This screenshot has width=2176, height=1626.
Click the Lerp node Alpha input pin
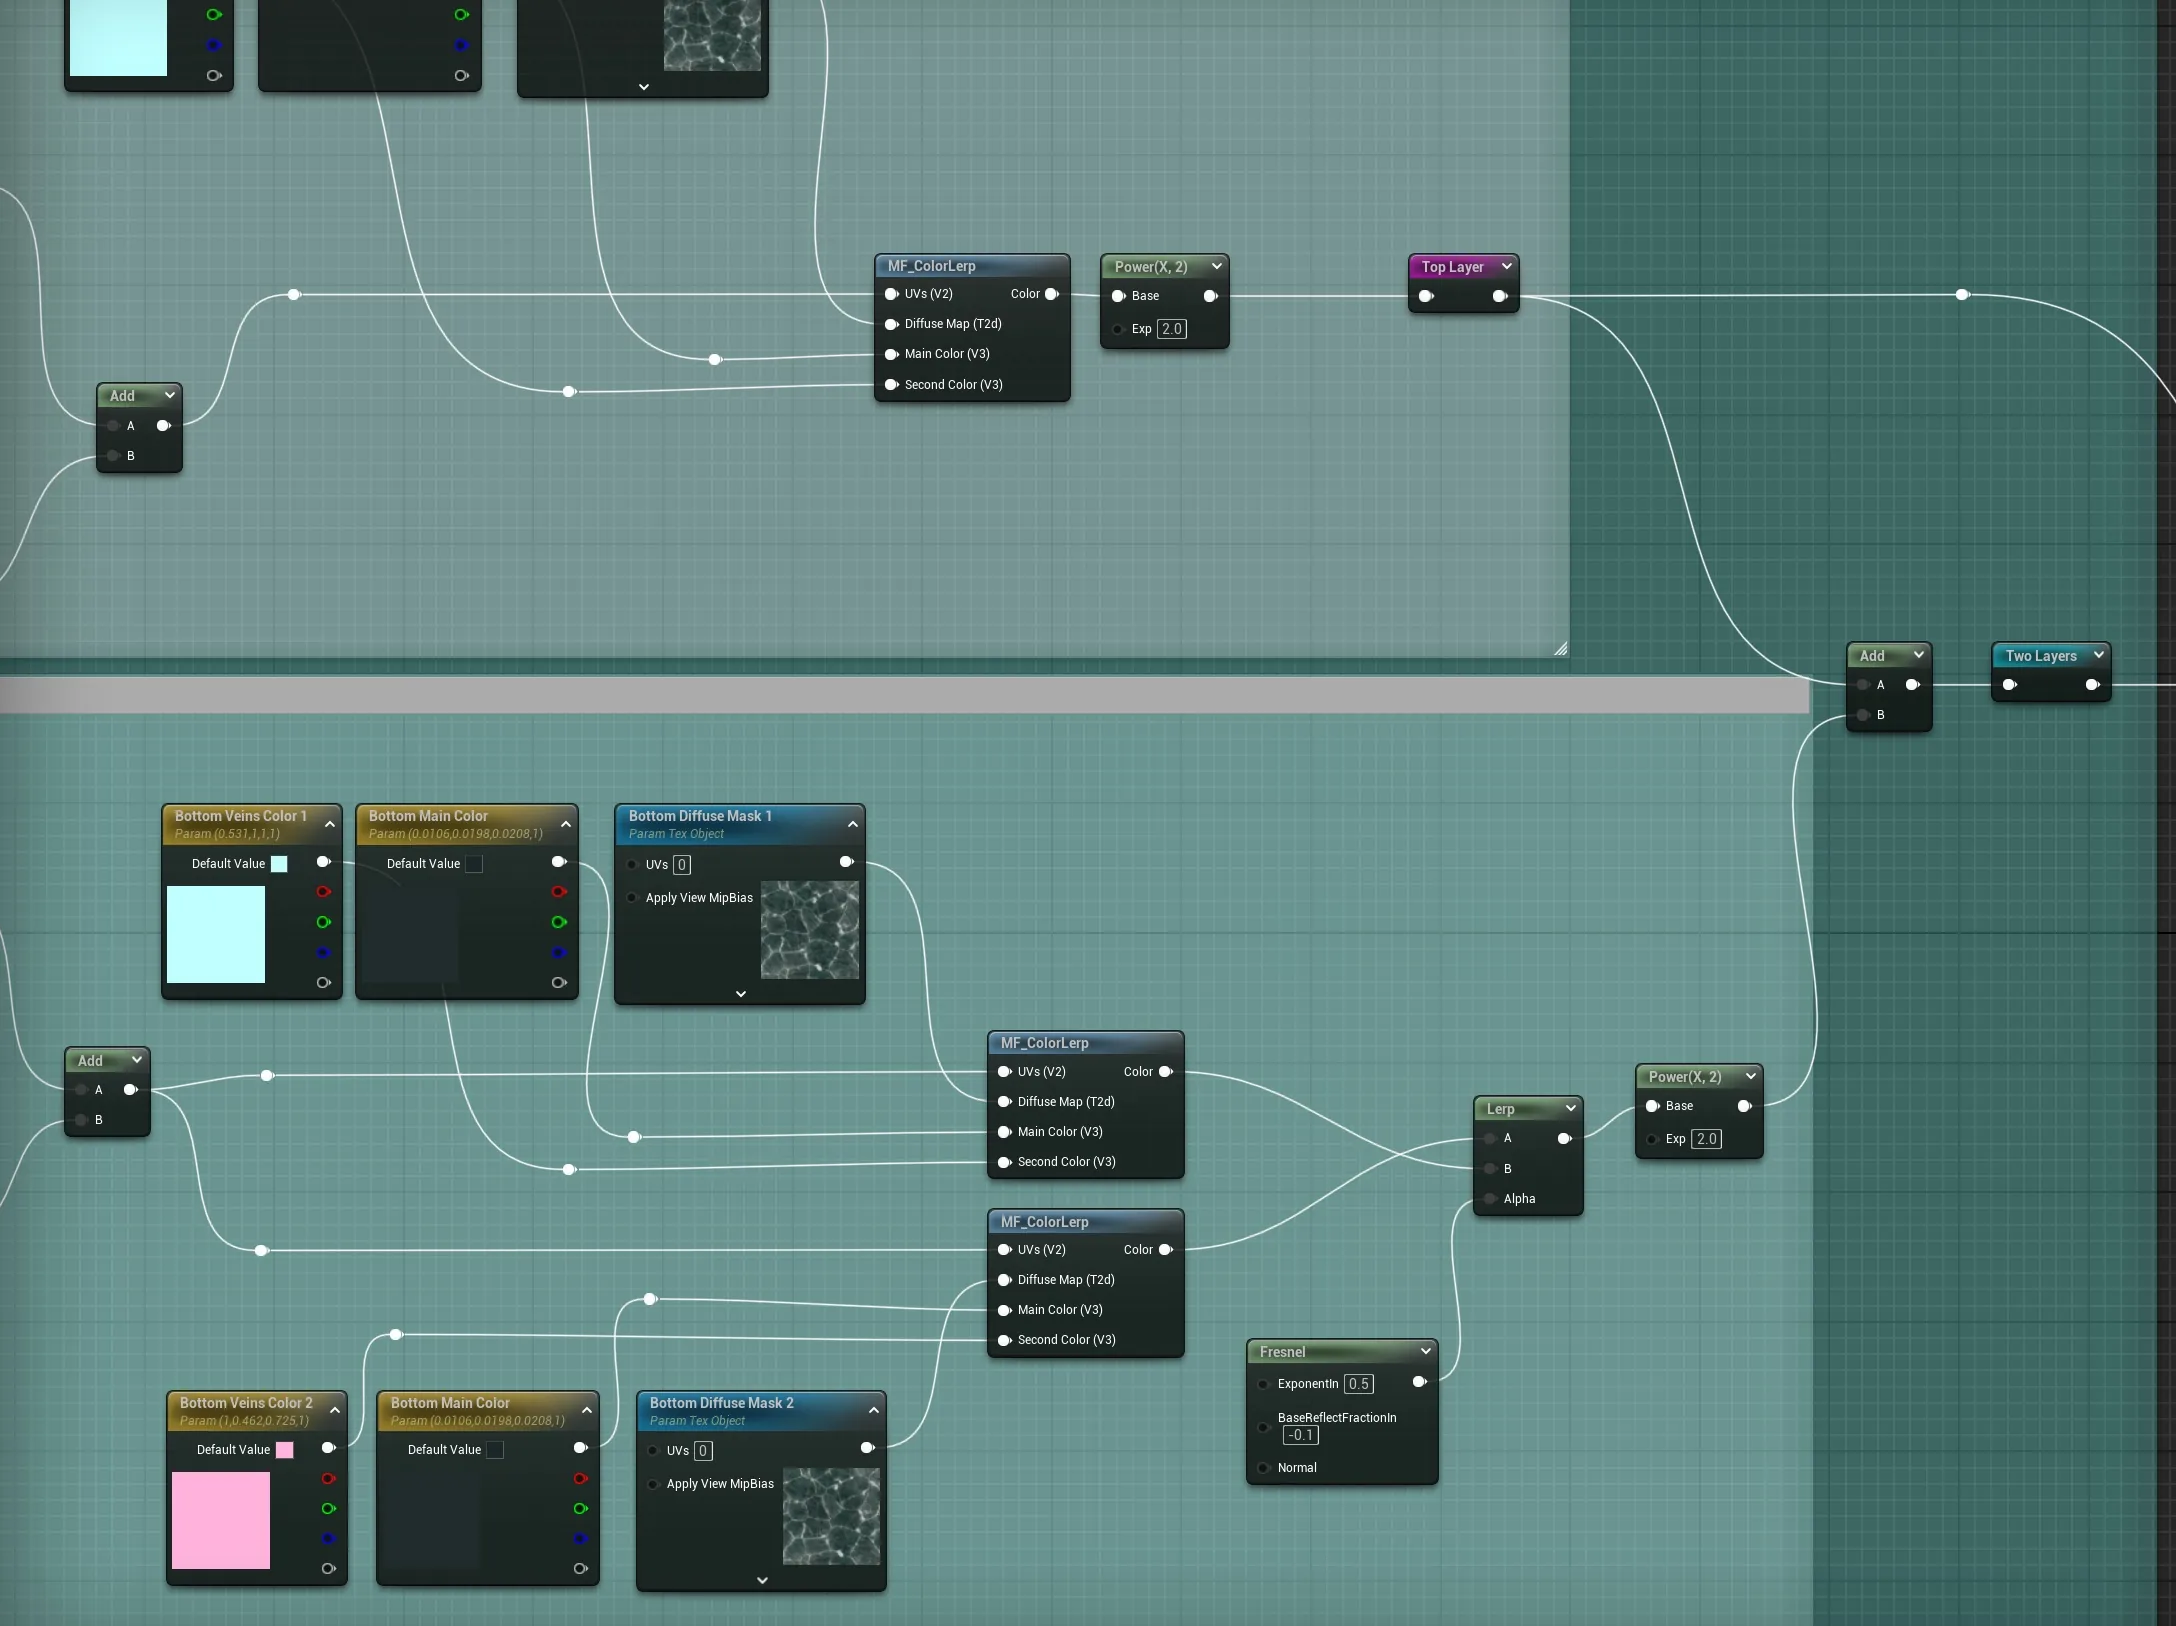[1491, 1199]
